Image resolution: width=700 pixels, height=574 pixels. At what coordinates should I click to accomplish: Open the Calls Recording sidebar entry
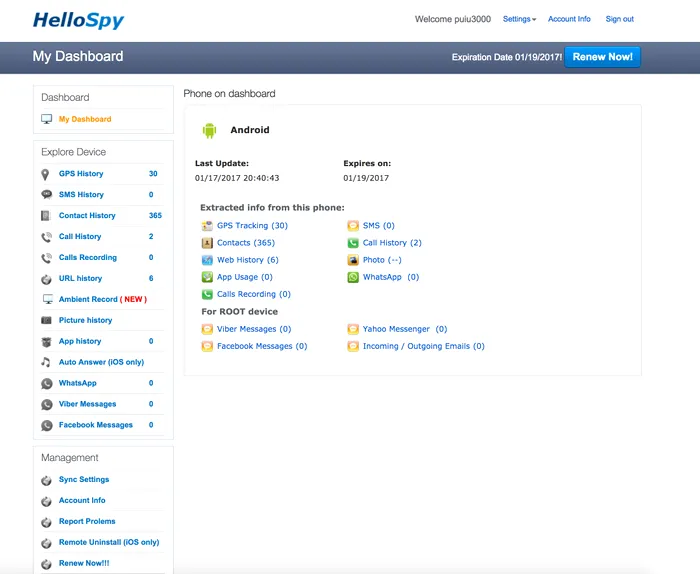(88, 258)
